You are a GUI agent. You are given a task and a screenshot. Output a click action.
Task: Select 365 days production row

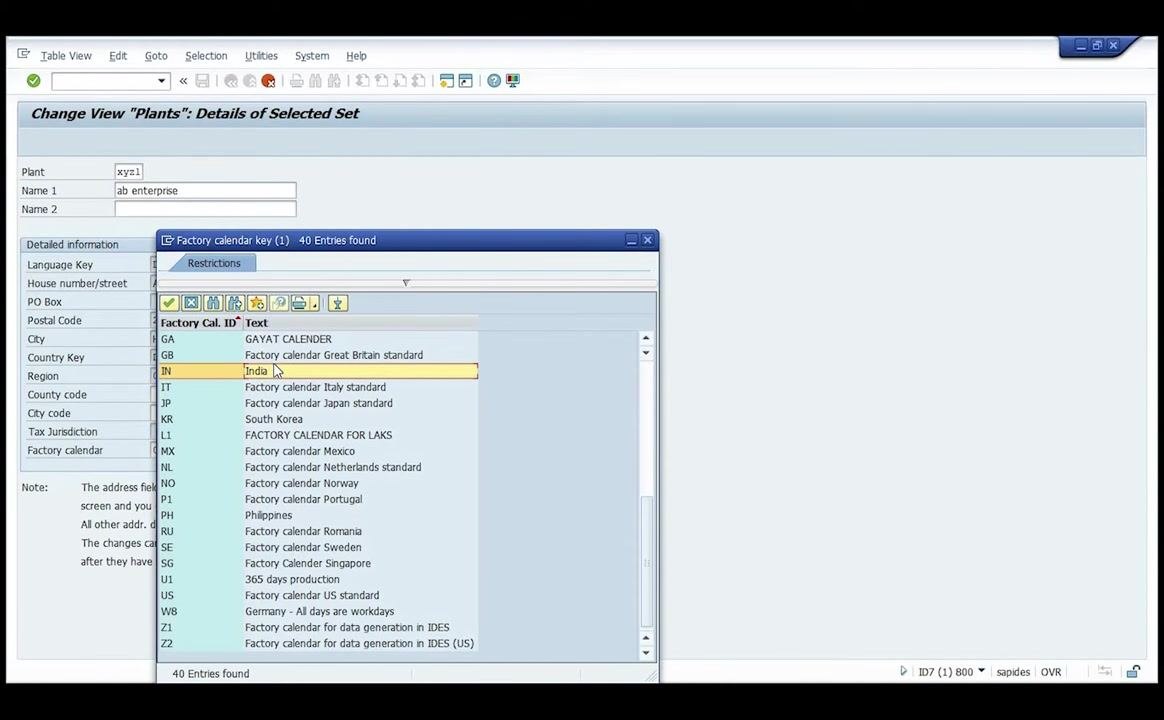318,580
